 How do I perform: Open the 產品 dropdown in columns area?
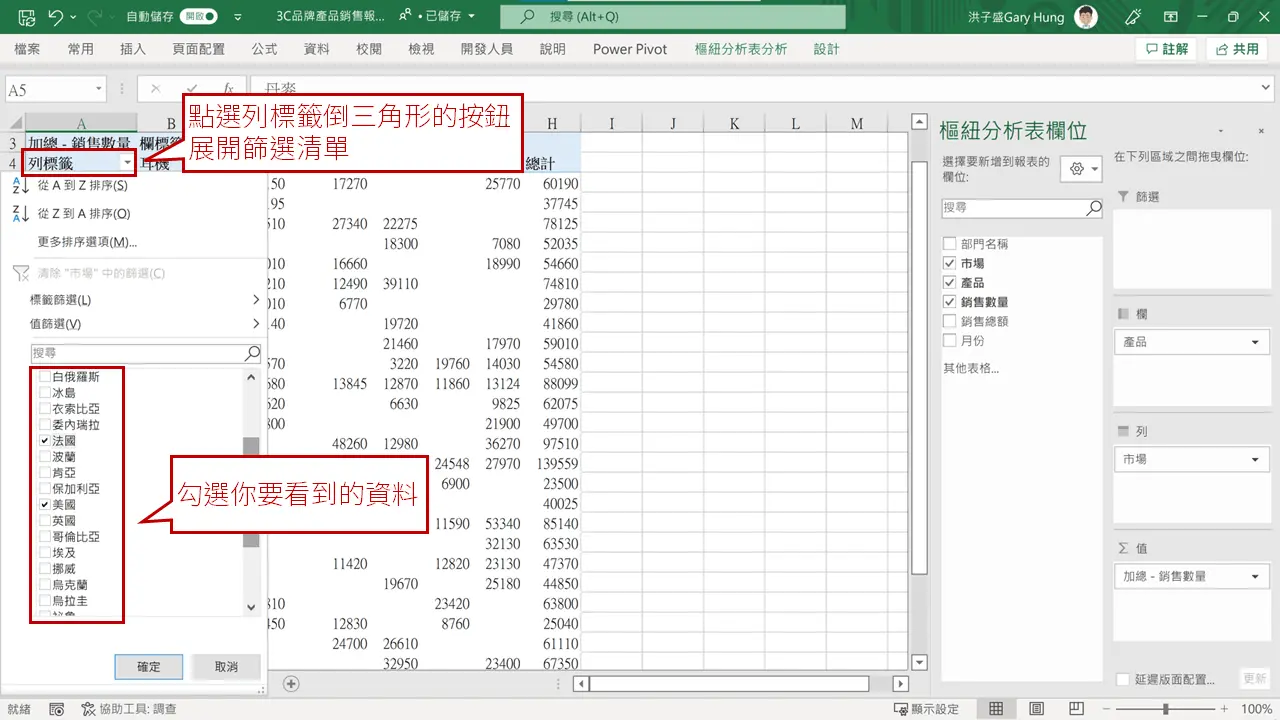[1256, 342]
